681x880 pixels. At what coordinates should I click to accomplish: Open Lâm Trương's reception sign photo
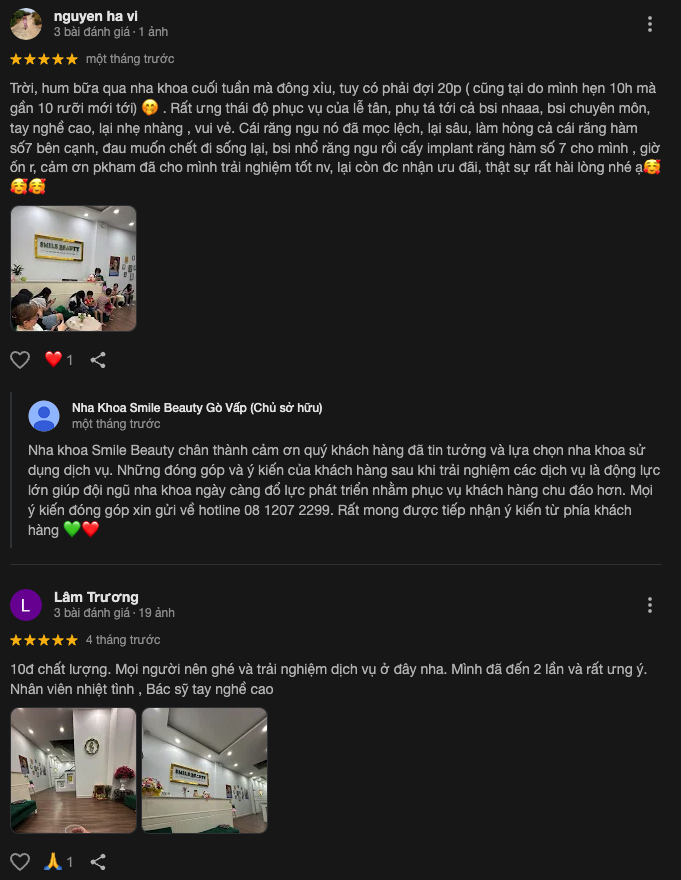click(x=204, y=770)
